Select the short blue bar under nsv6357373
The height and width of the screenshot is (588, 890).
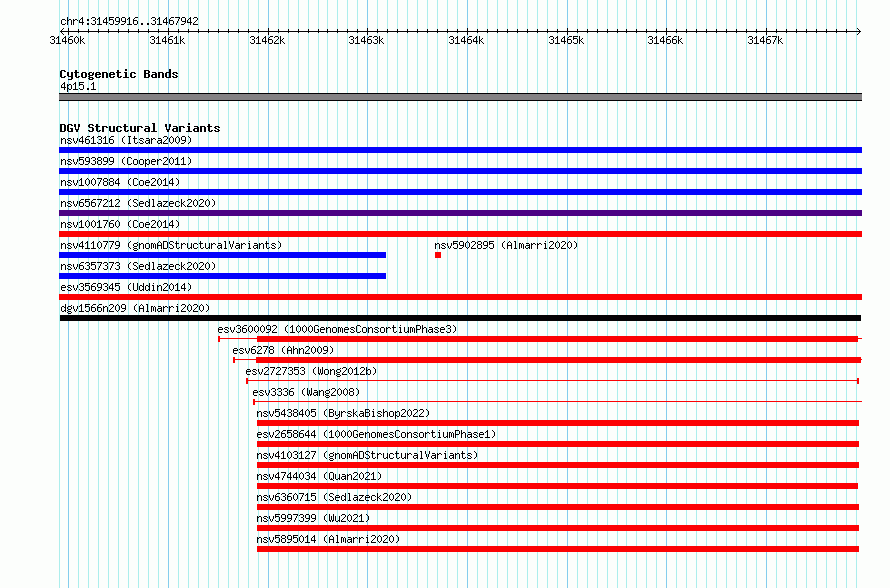click(222, 276)
